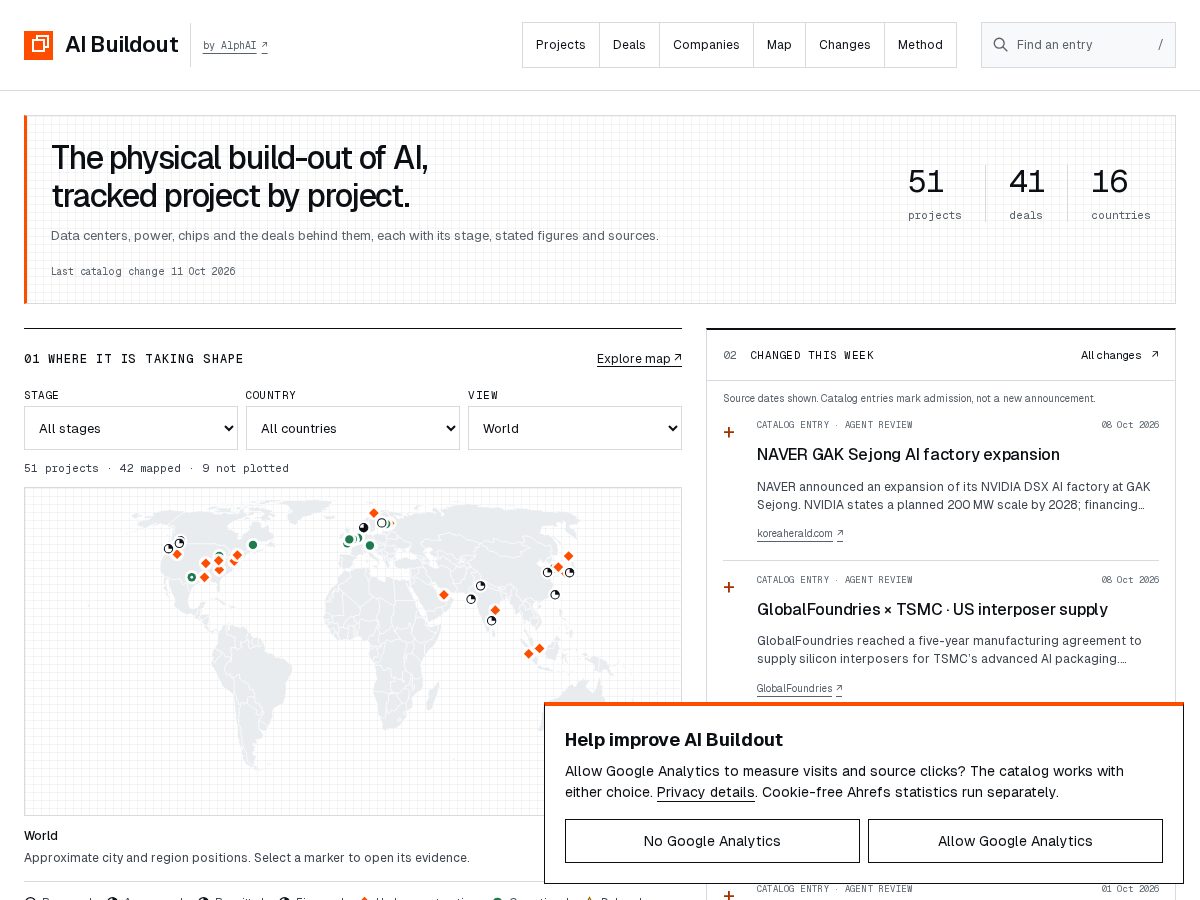Select the green ring marker in the southwestern US
Screen dimensions: 1200x900
[x=192, y=577]
